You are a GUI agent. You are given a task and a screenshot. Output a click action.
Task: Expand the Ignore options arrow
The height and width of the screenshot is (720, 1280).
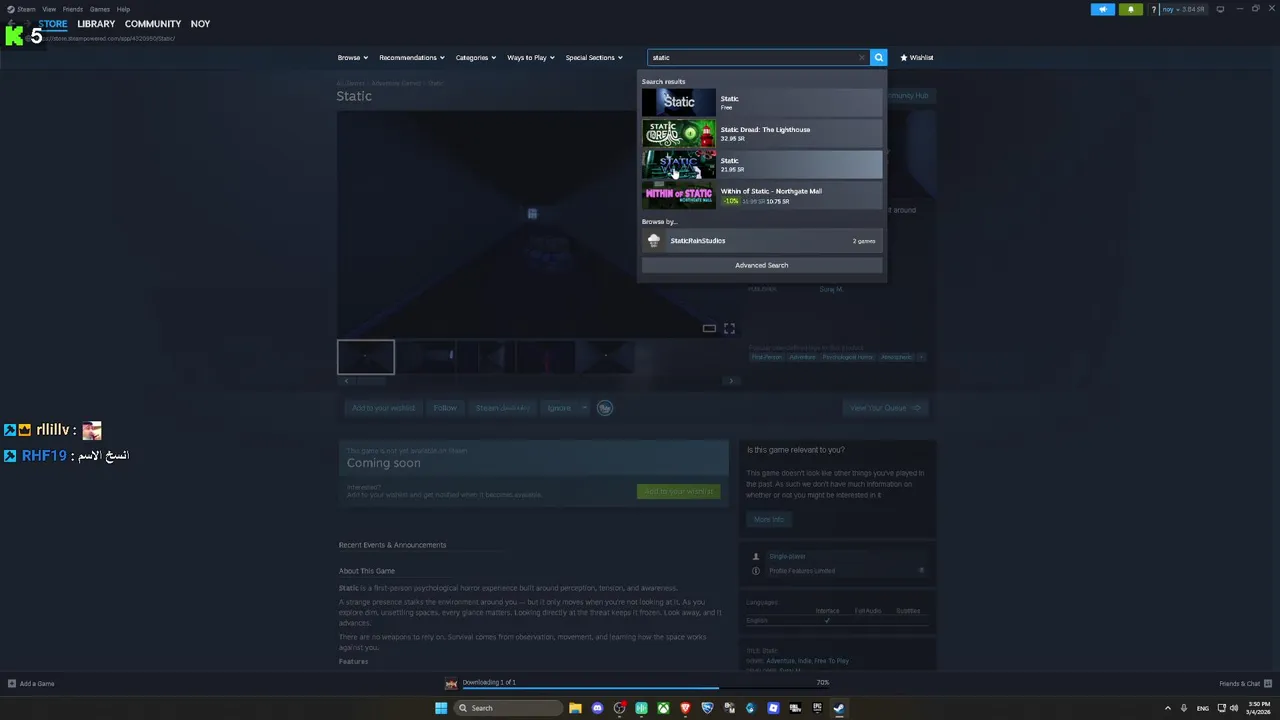pos(585,407)
